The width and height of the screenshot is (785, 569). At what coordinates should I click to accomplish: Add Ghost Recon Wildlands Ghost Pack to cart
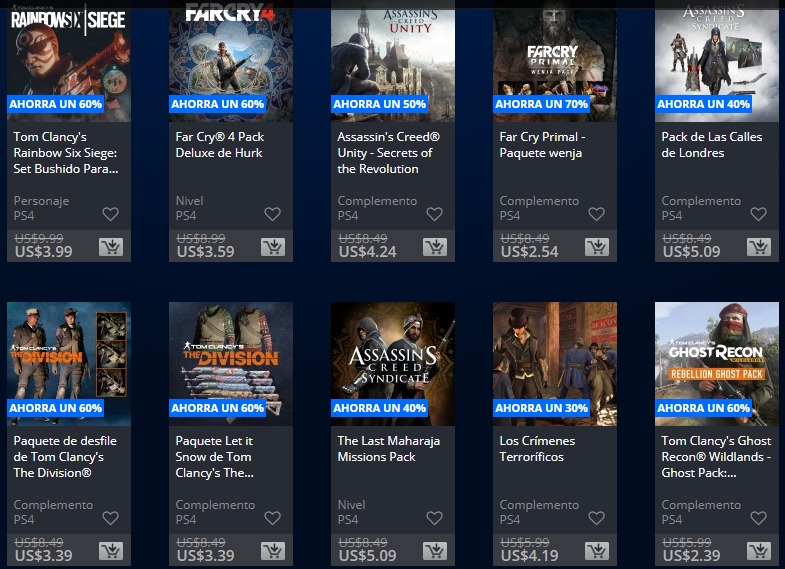pos(759,550)
